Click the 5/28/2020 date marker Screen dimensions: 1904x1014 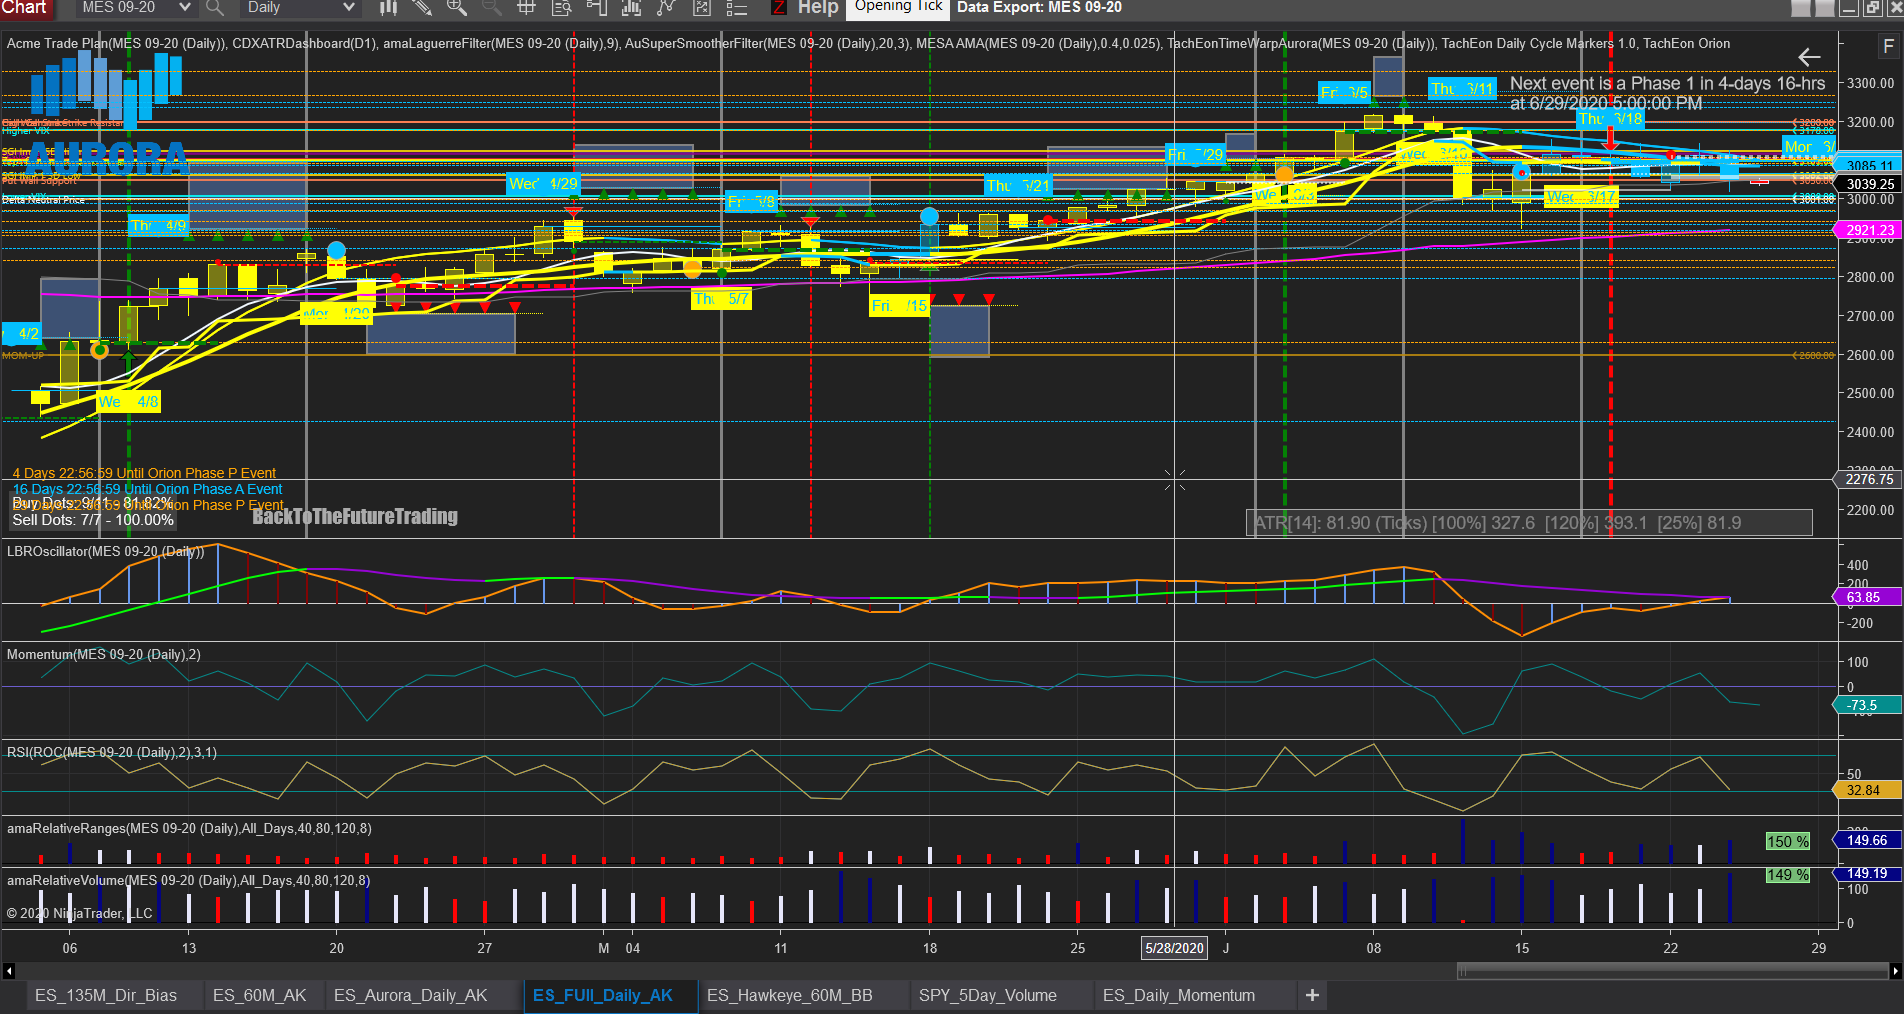1175,948
